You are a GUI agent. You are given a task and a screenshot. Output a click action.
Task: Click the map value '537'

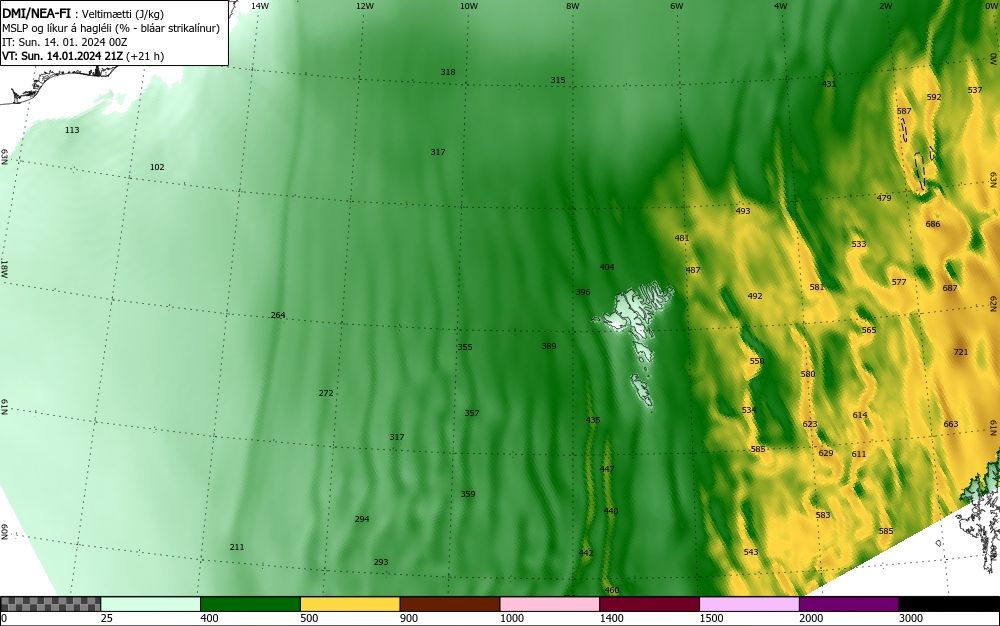pos(975,91)
